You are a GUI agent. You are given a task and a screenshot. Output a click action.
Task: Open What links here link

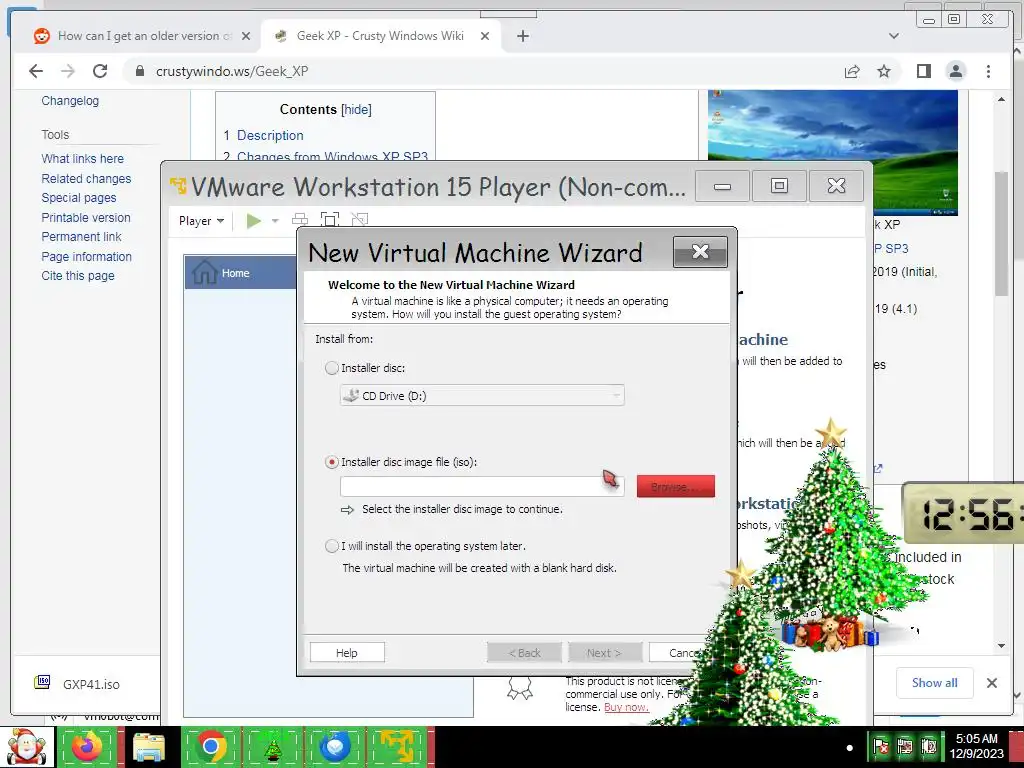coord(82,159)
